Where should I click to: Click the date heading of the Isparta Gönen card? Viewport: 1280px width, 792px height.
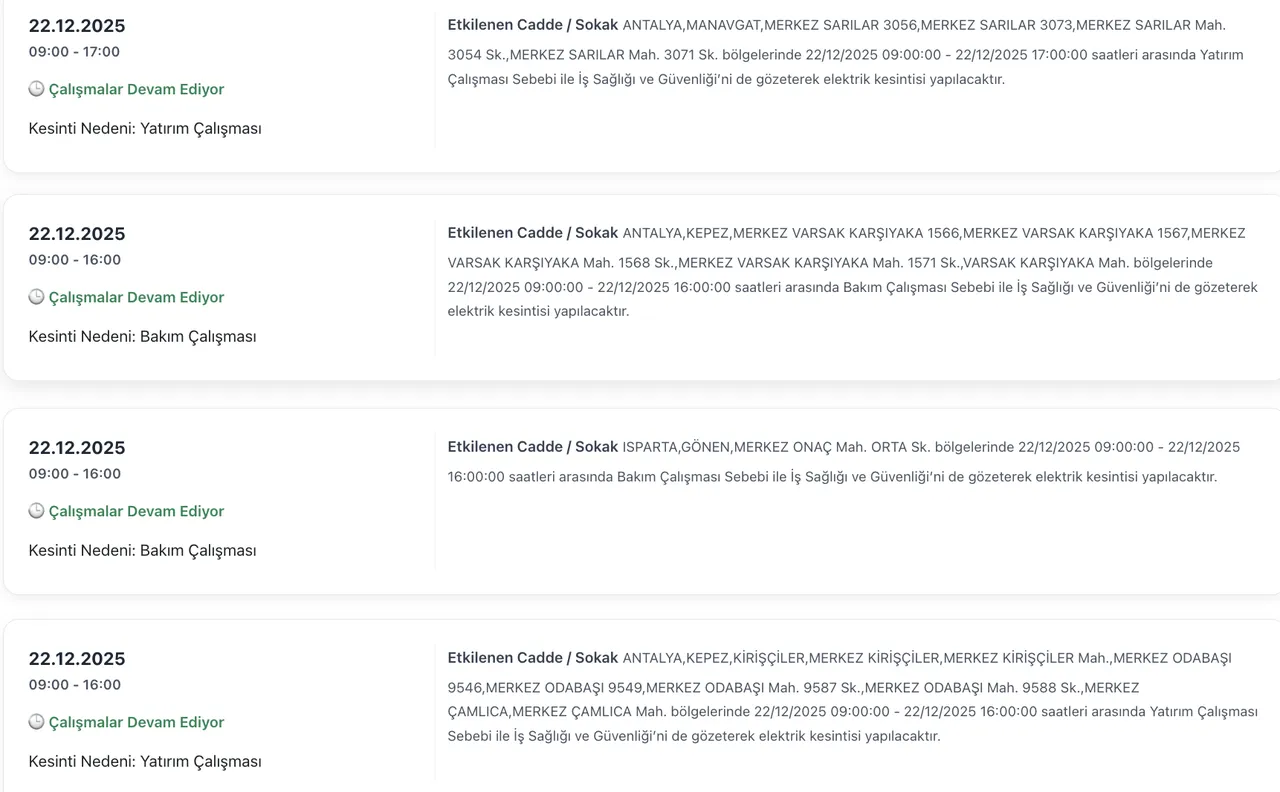point(77,448)
